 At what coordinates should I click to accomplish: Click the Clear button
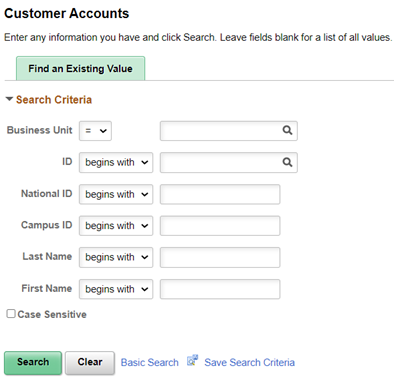[x=90, y=363]
